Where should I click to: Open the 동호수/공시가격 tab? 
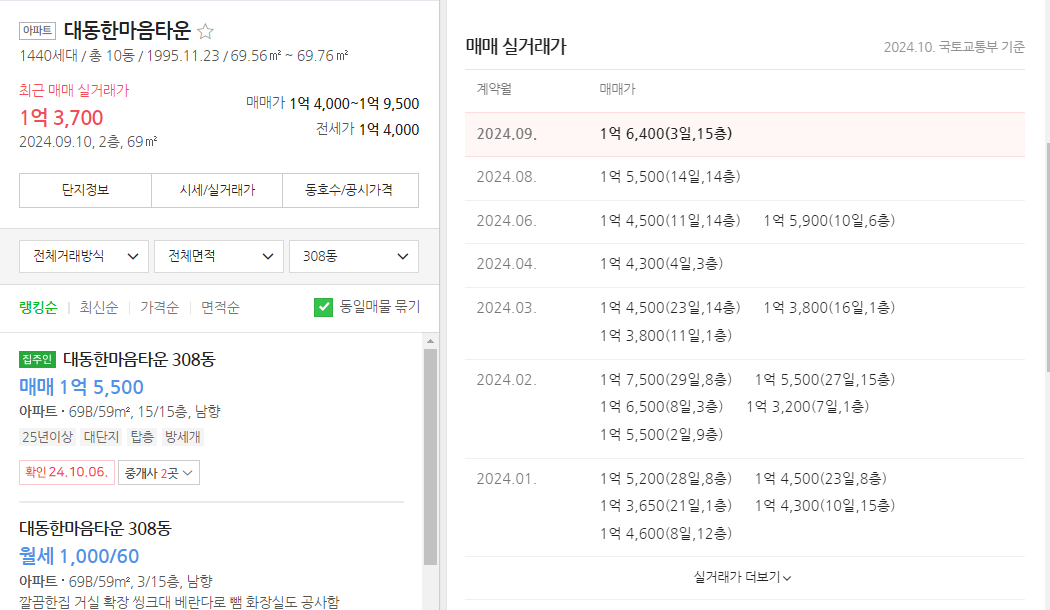[x=350, y=190]
